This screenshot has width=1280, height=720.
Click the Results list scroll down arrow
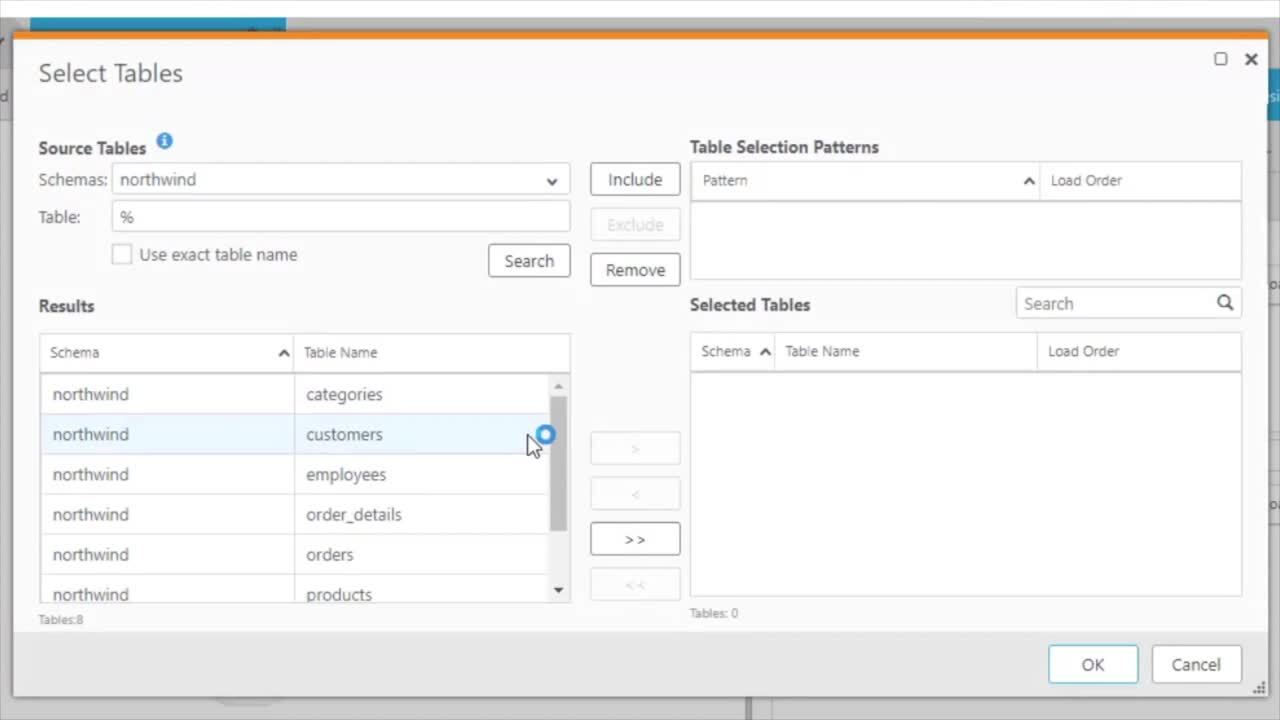[558, 590]
